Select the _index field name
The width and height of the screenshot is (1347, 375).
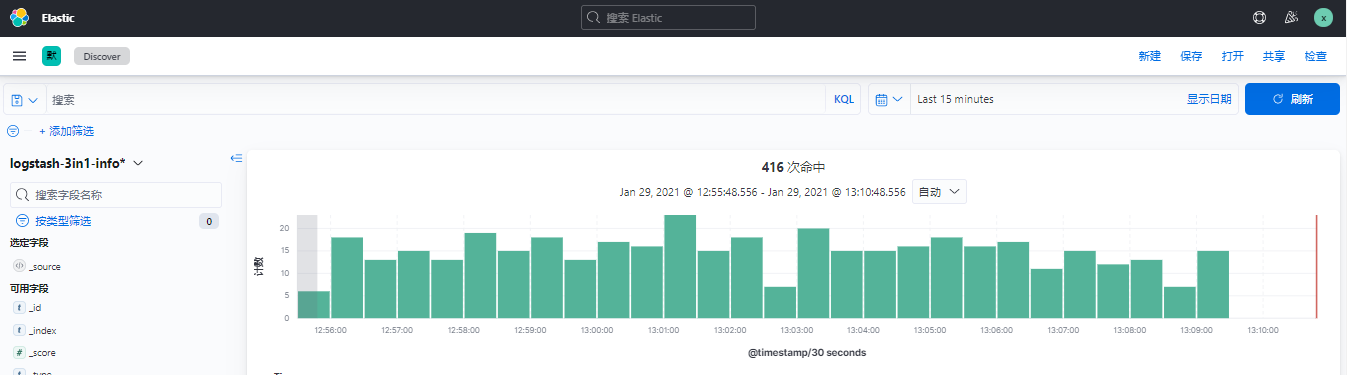click(43, 331)
